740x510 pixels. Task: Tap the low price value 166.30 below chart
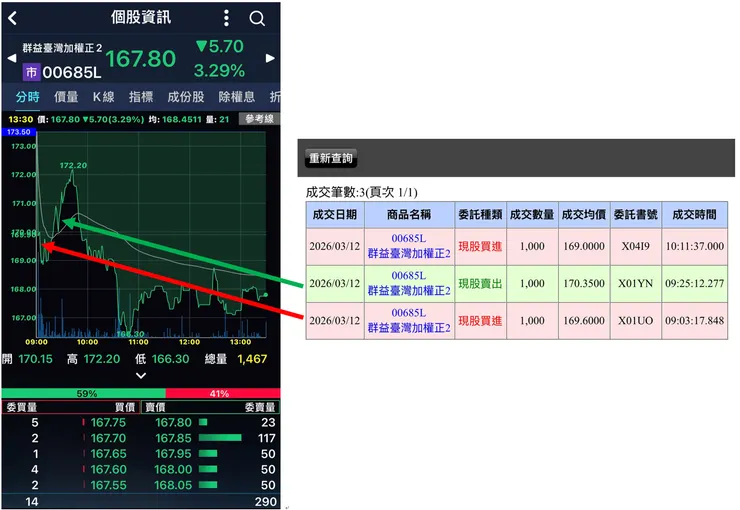point(170,359)
